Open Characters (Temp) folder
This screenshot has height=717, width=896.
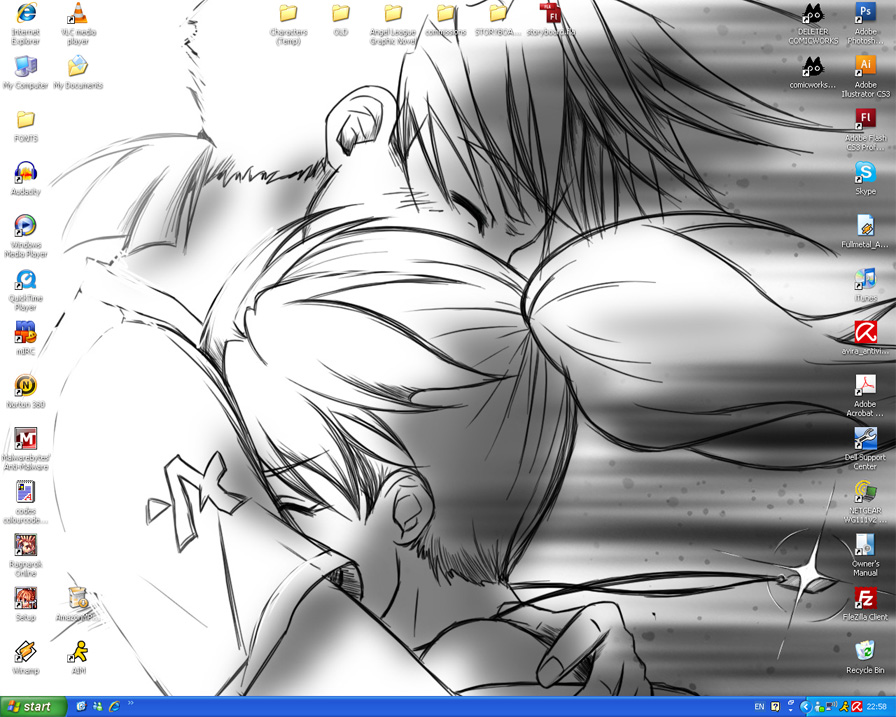click(x=289, y=24)
